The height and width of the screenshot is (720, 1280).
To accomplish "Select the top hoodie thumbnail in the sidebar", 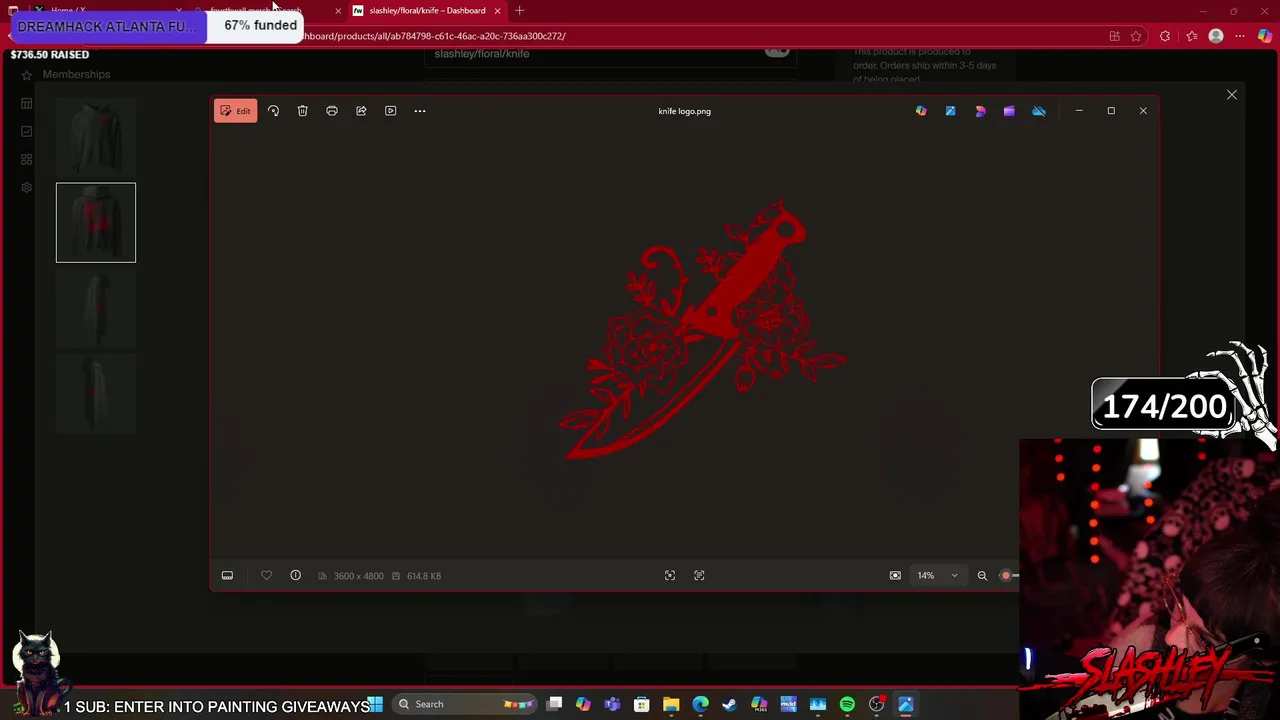I will point(96,137).
